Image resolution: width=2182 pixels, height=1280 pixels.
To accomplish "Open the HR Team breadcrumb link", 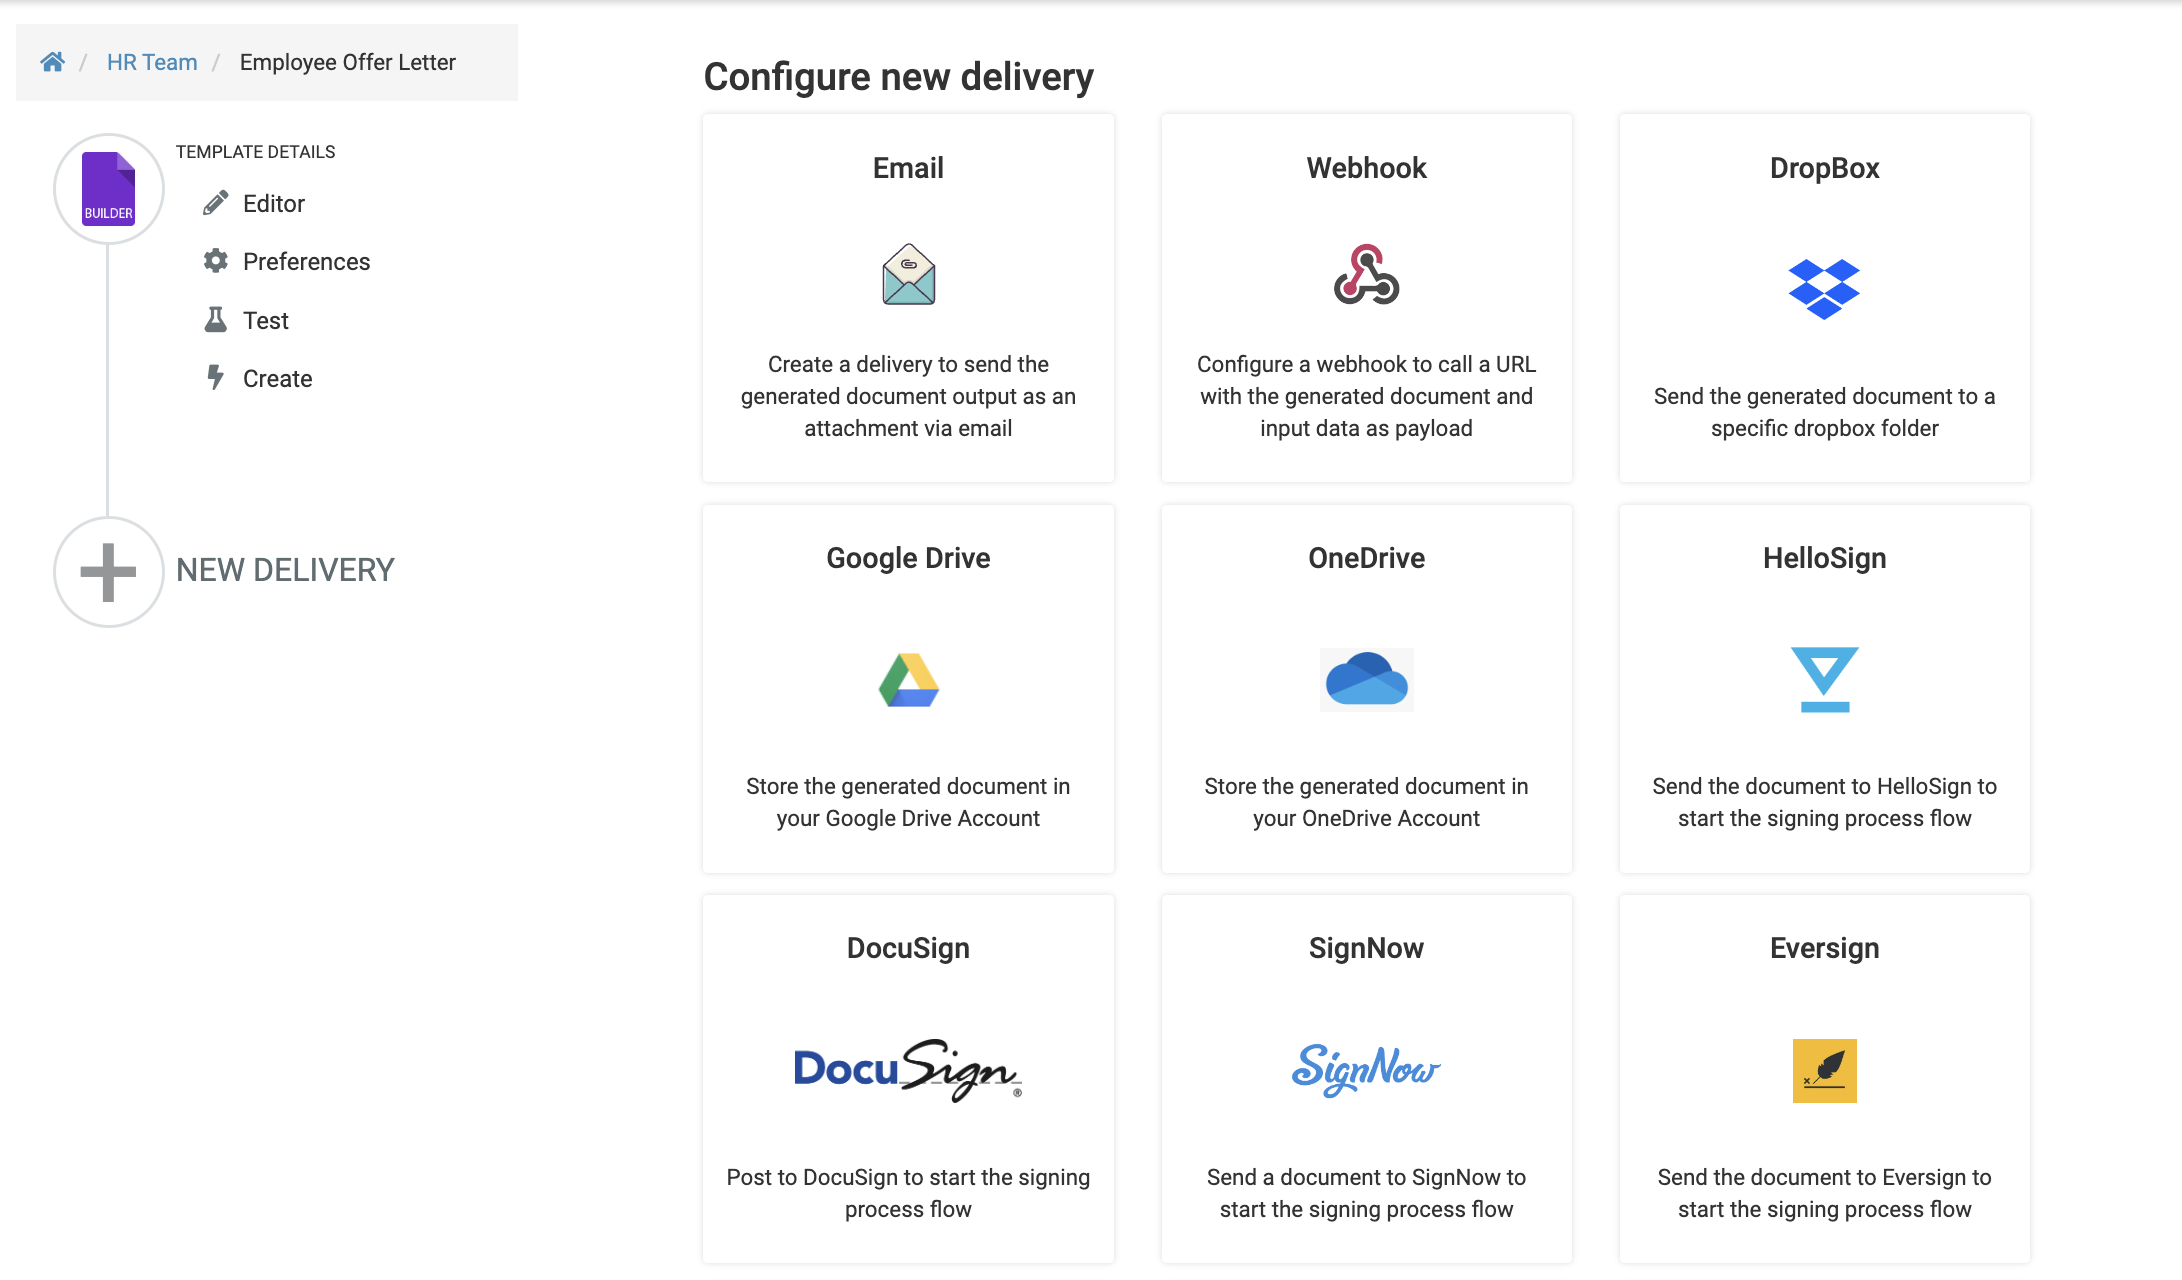I will (152, 62).
